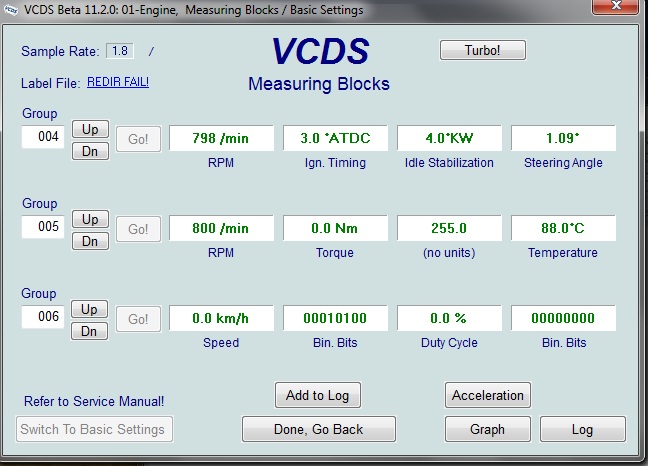Open the Graph view
This screenshot has height=471, width=652.
[488, 429]
